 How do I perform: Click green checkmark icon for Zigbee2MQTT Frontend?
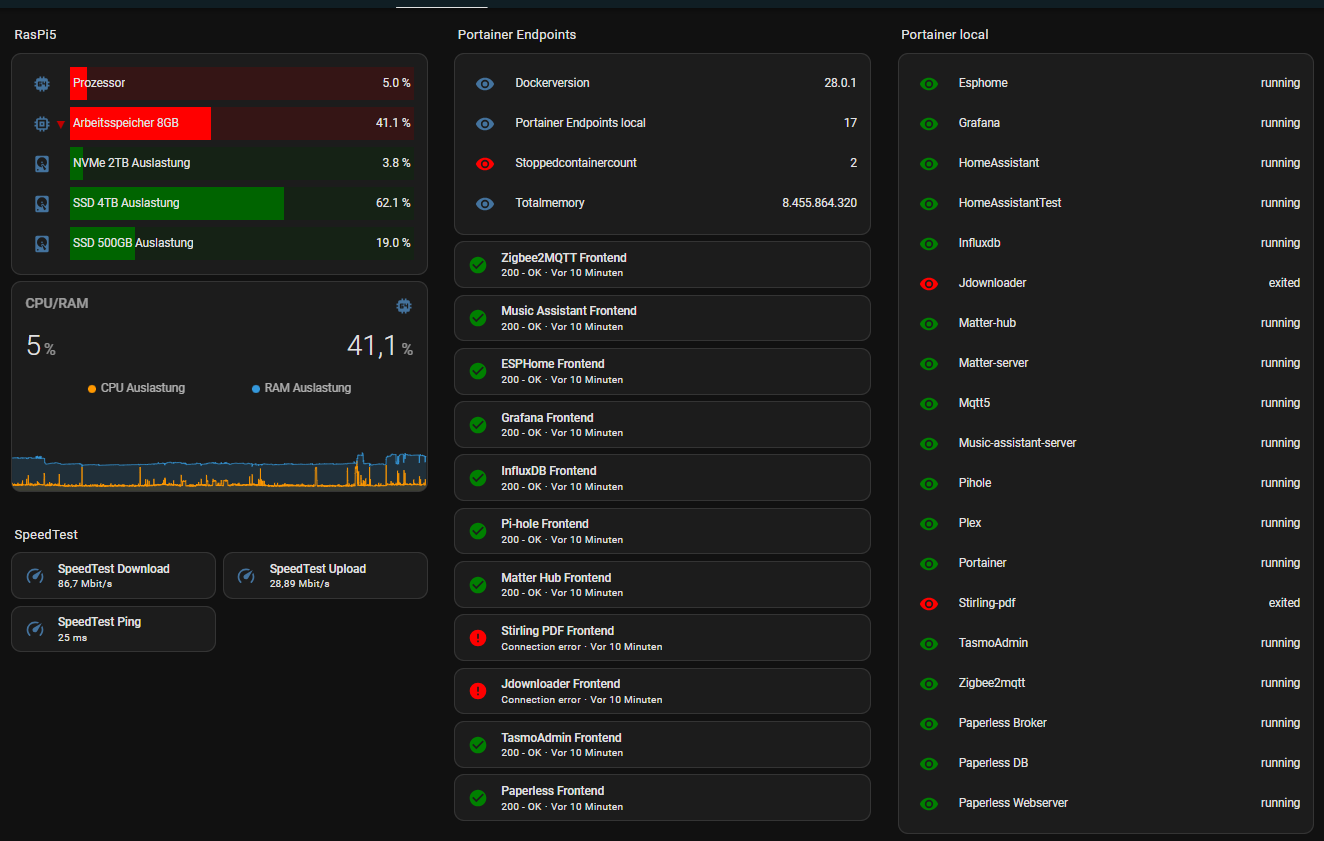click(x=478, y=265)
